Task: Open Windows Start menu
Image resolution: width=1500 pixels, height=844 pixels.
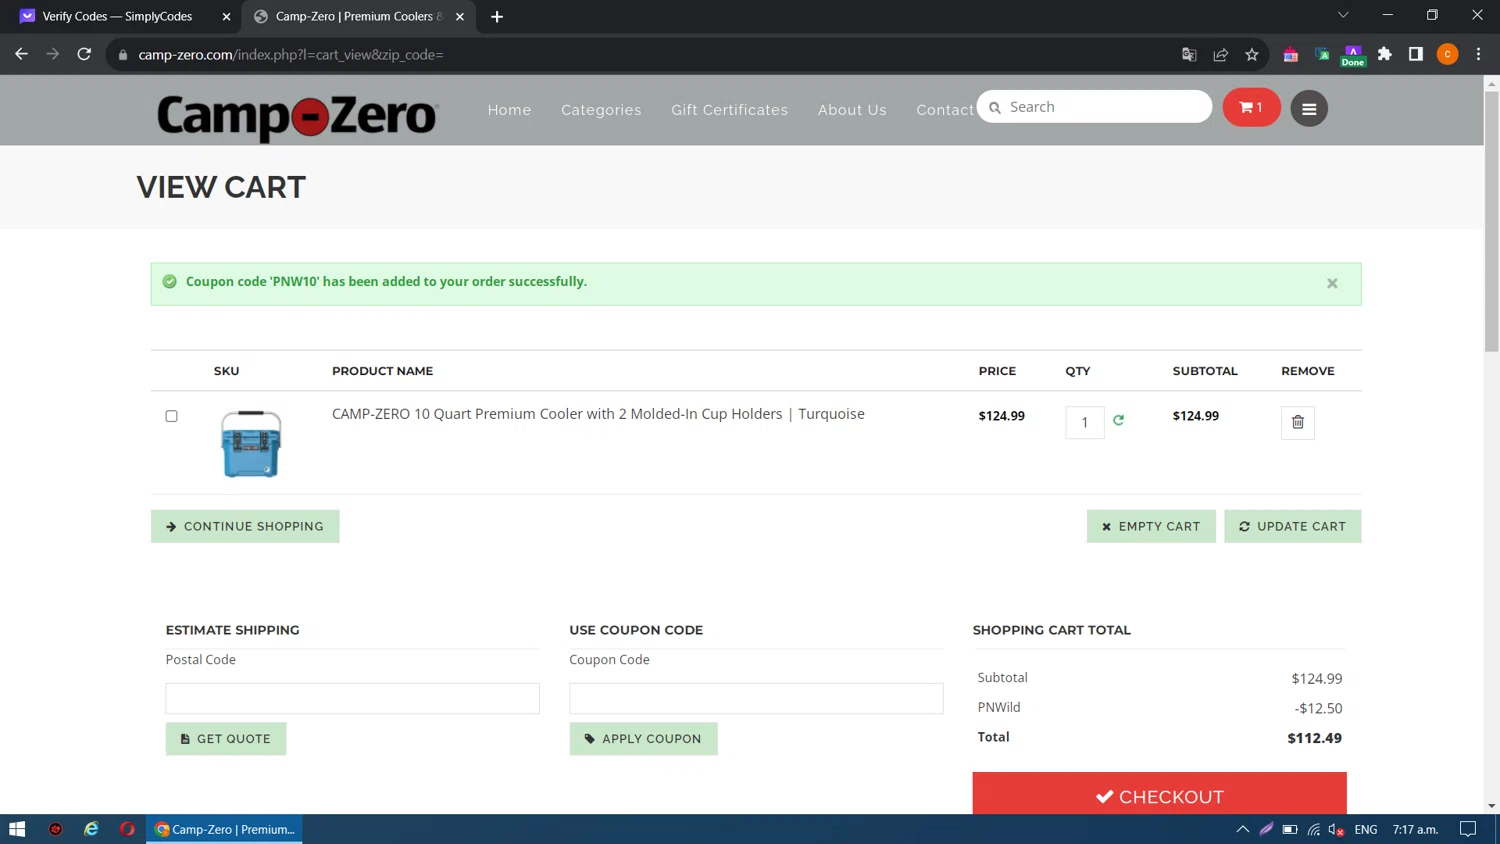Action: (x=17, y=829)
